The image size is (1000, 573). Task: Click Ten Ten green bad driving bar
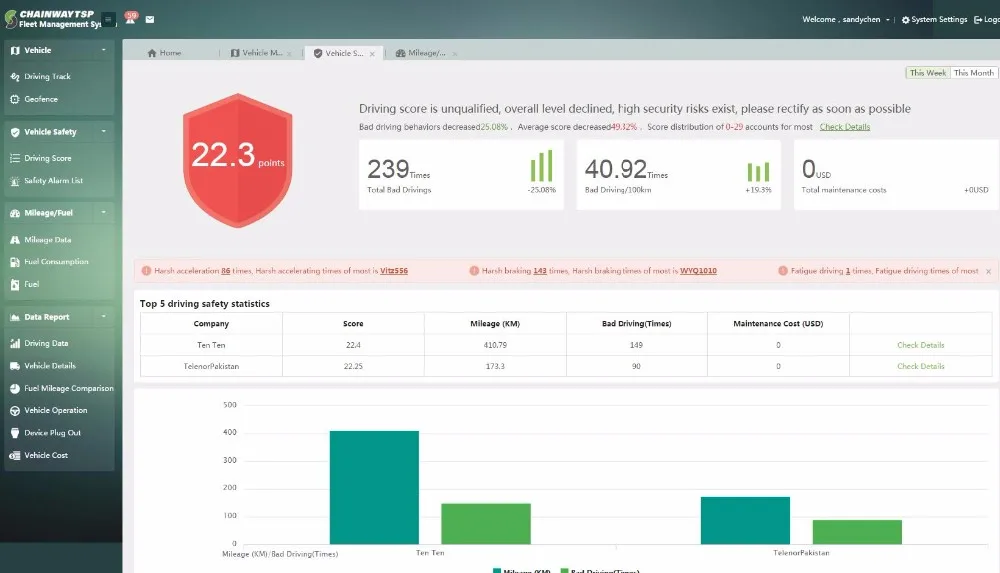click(x=486, y=524)
